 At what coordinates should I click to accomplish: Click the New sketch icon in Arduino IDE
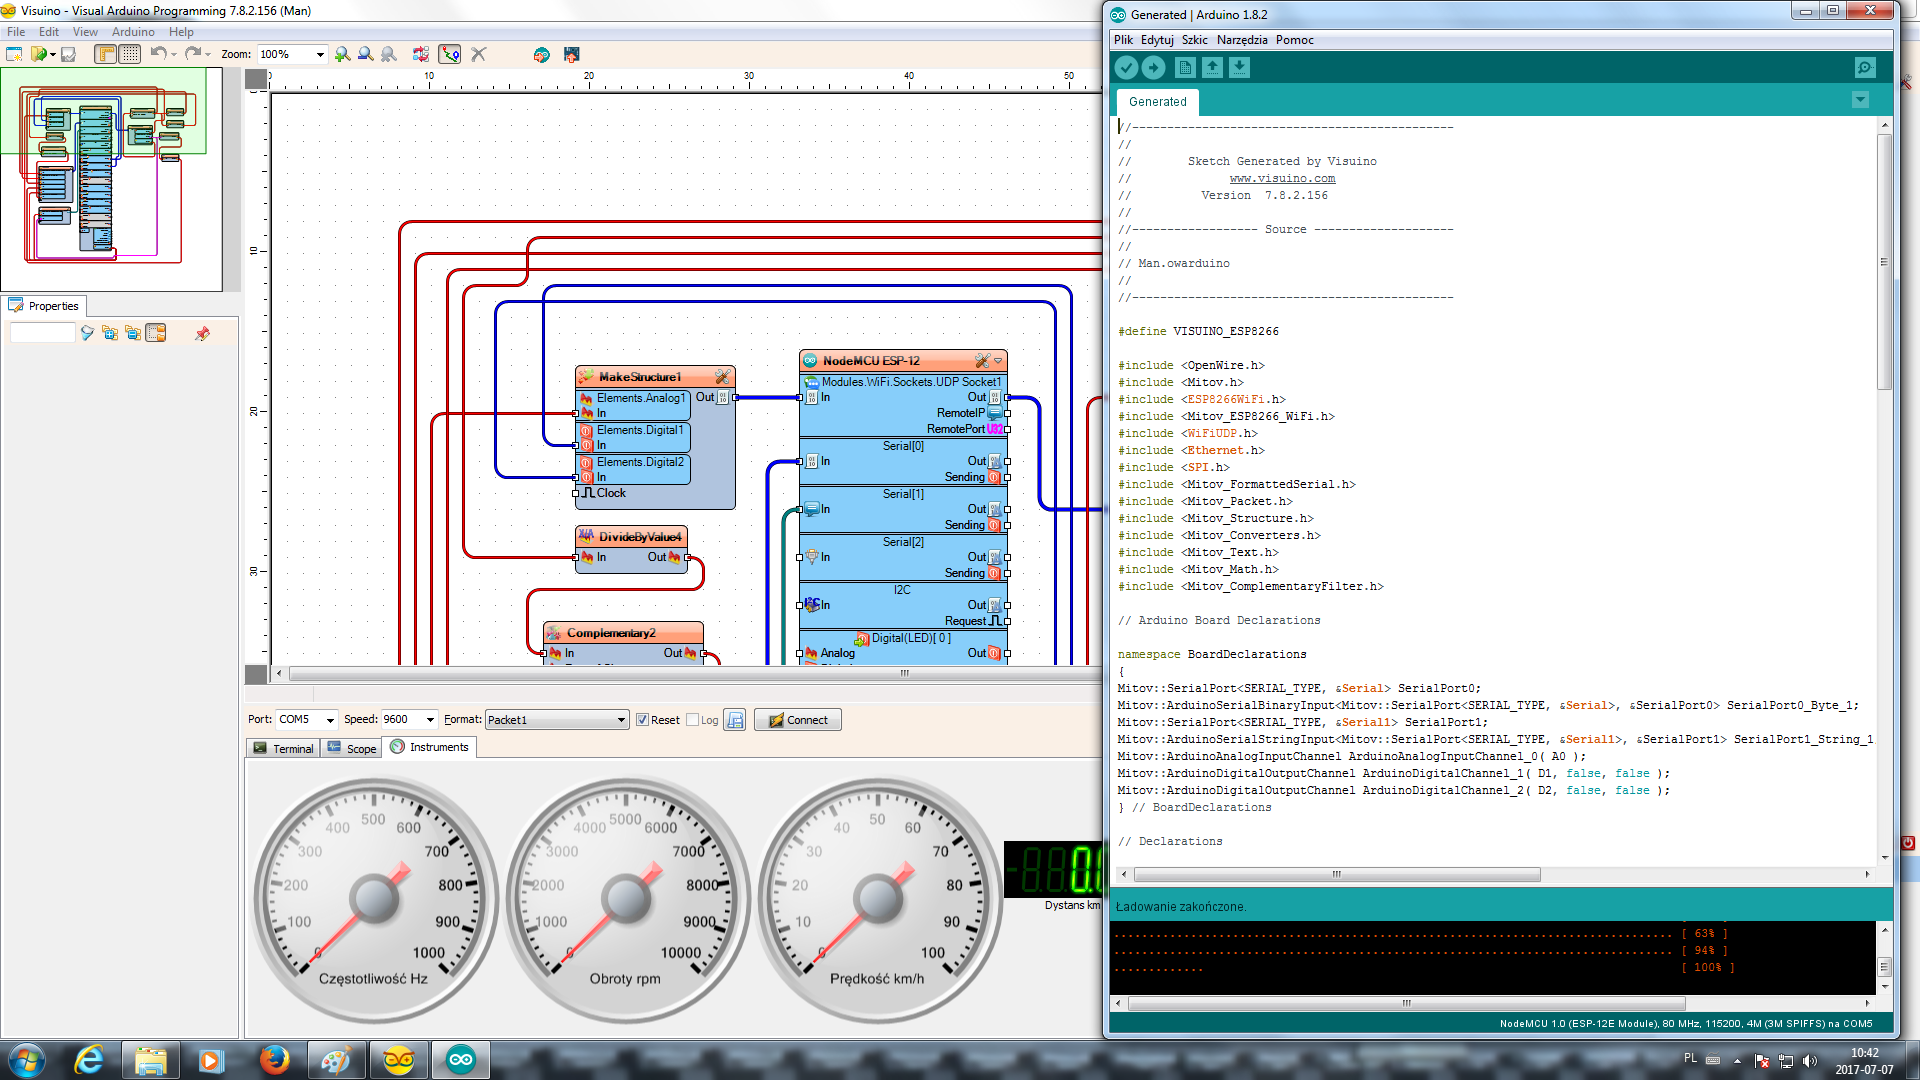(x=1185, y=67)
